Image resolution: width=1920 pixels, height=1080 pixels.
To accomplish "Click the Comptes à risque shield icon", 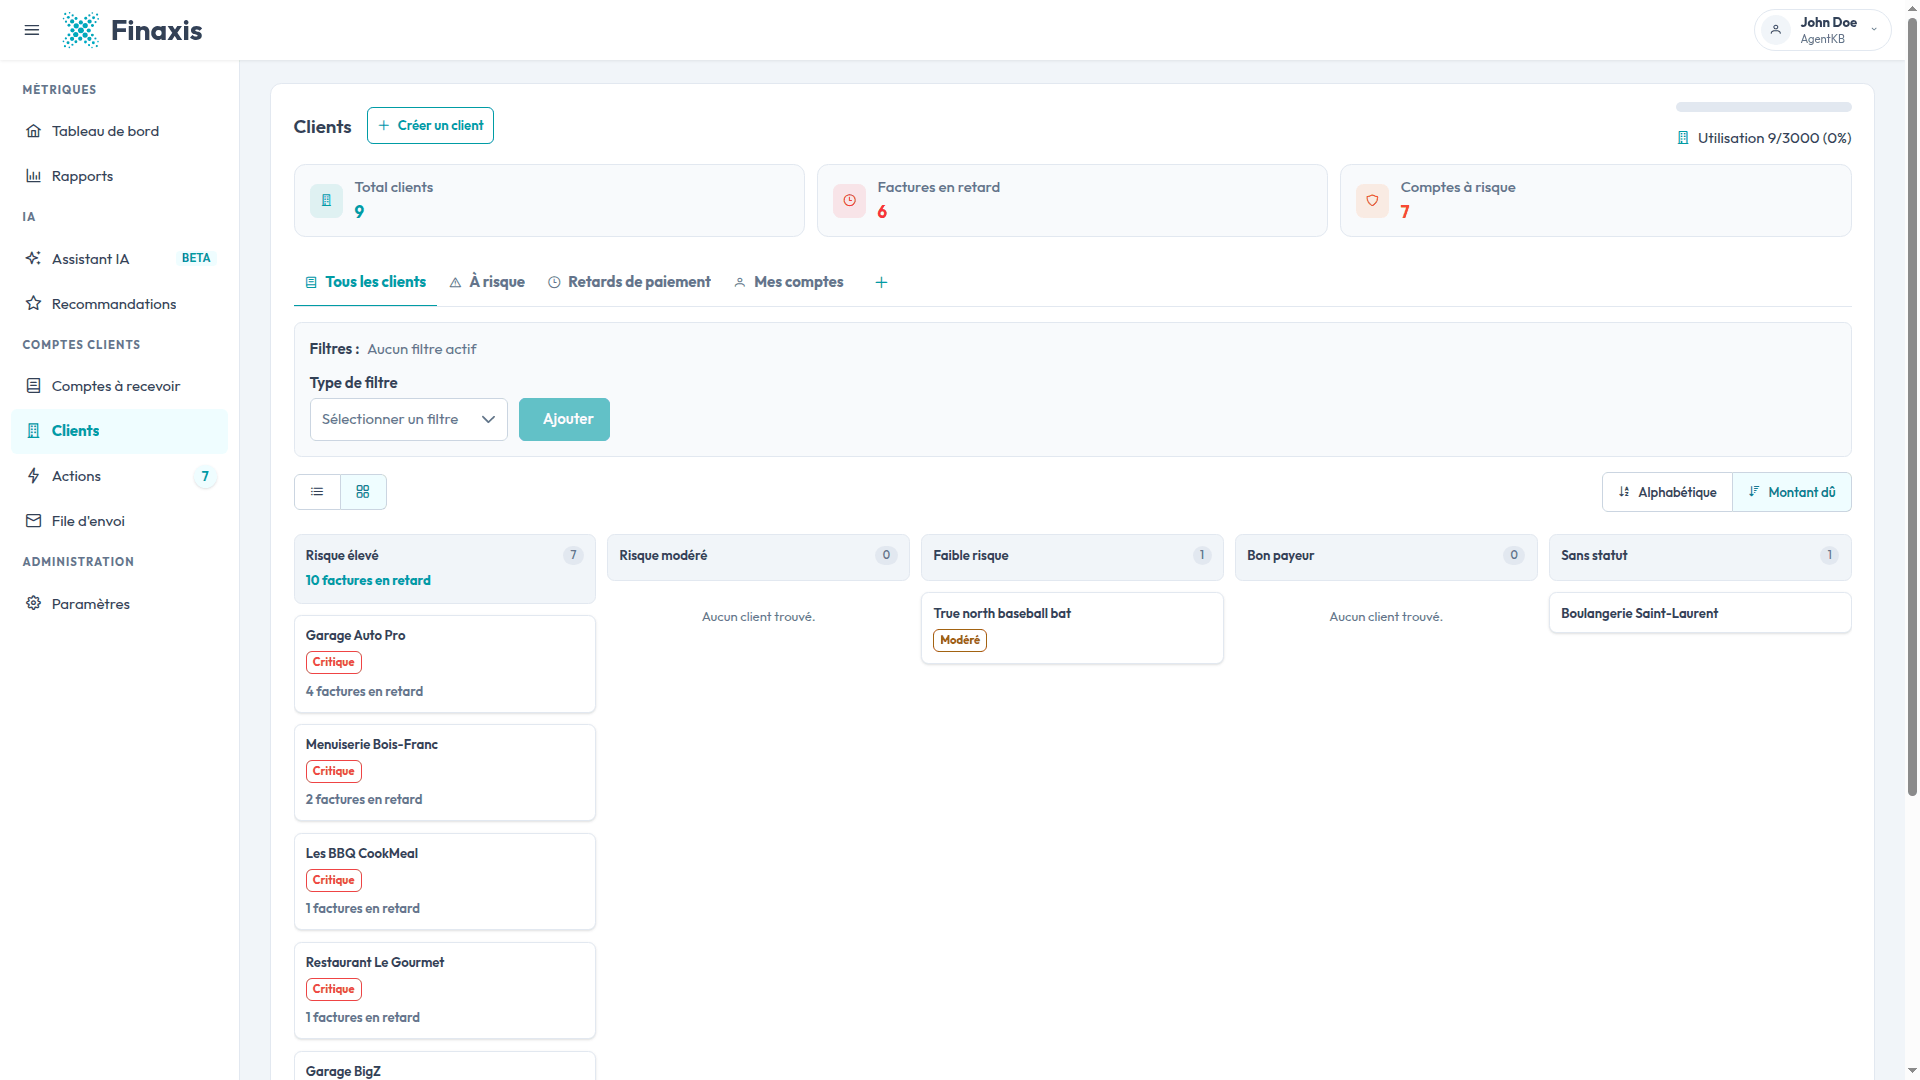I will [1372, 200].
